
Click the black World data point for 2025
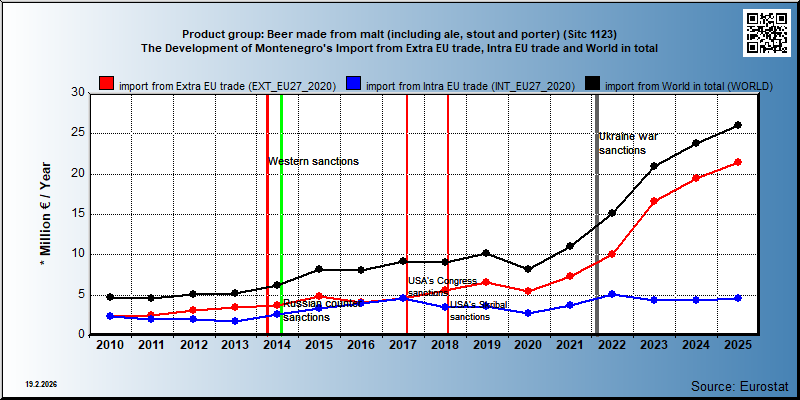[738, 125]
